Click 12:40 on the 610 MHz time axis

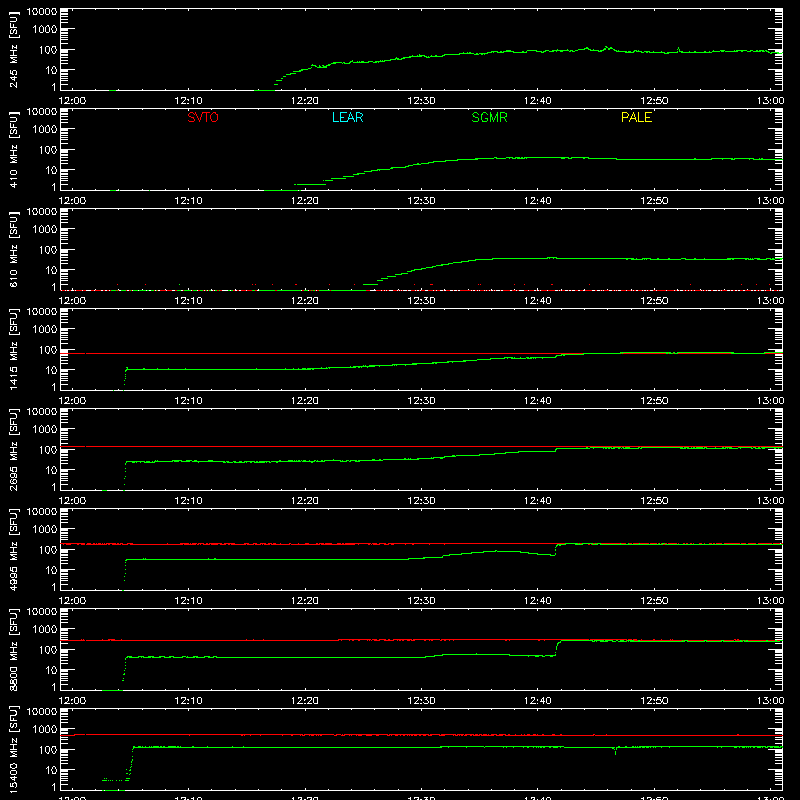[538, 301]
